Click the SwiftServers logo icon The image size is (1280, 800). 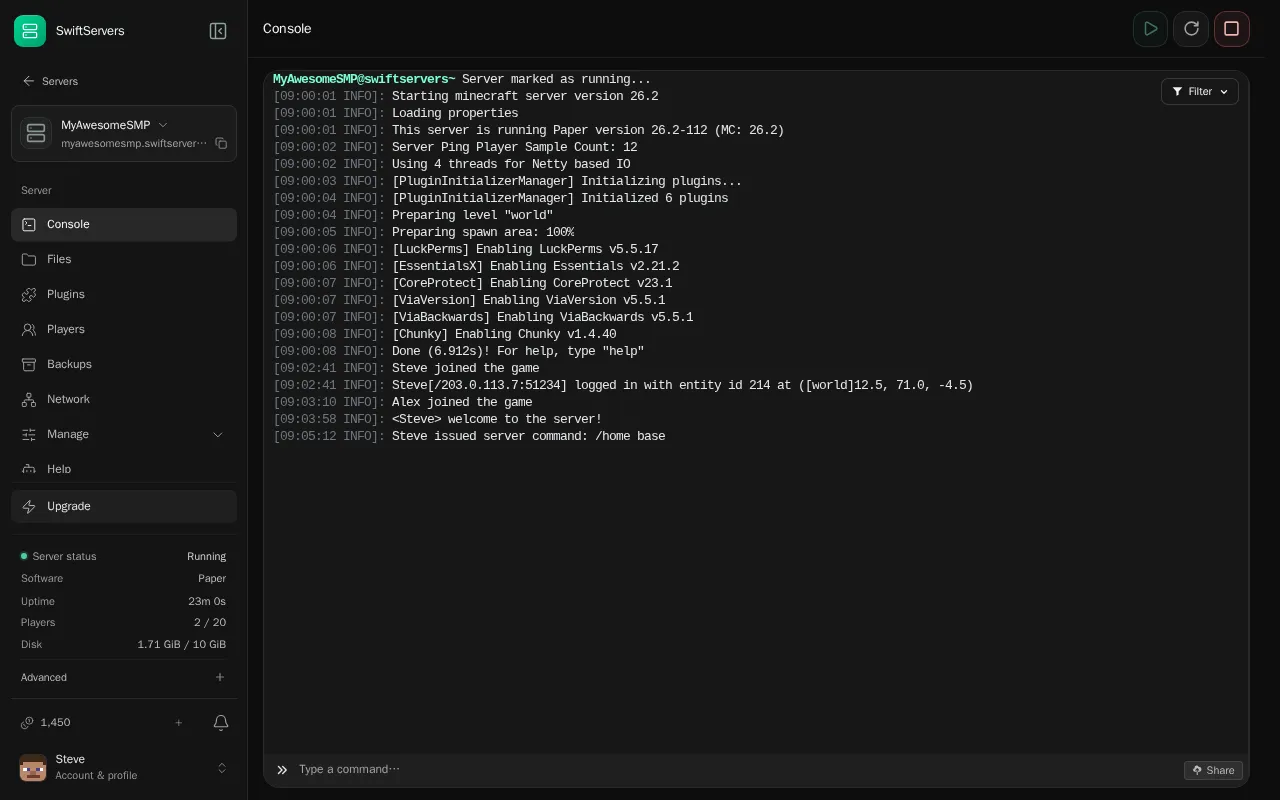[x=30, y=31]
